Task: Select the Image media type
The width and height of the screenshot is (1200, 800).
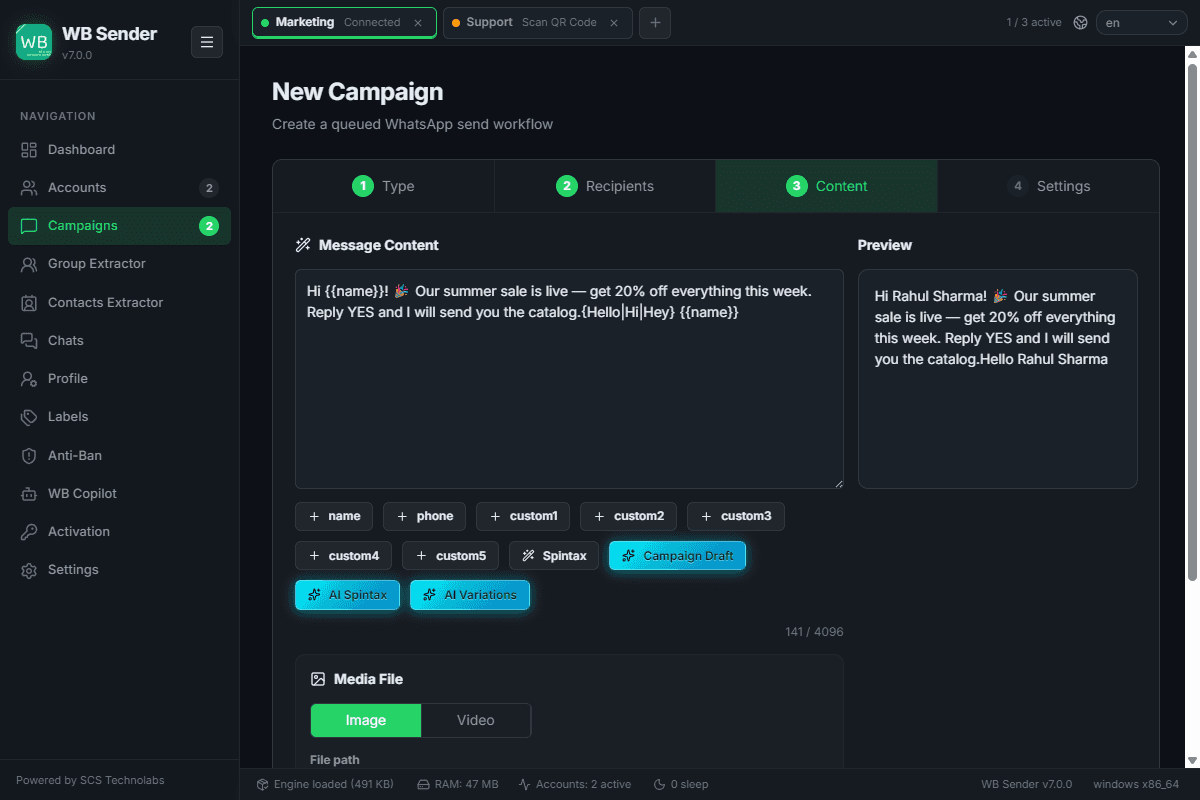Action: pyautogui.click(x=366, y=720)
